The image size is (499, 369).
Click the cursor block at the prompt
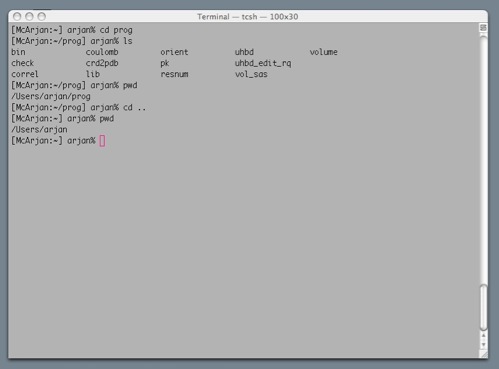pos(102,141)
